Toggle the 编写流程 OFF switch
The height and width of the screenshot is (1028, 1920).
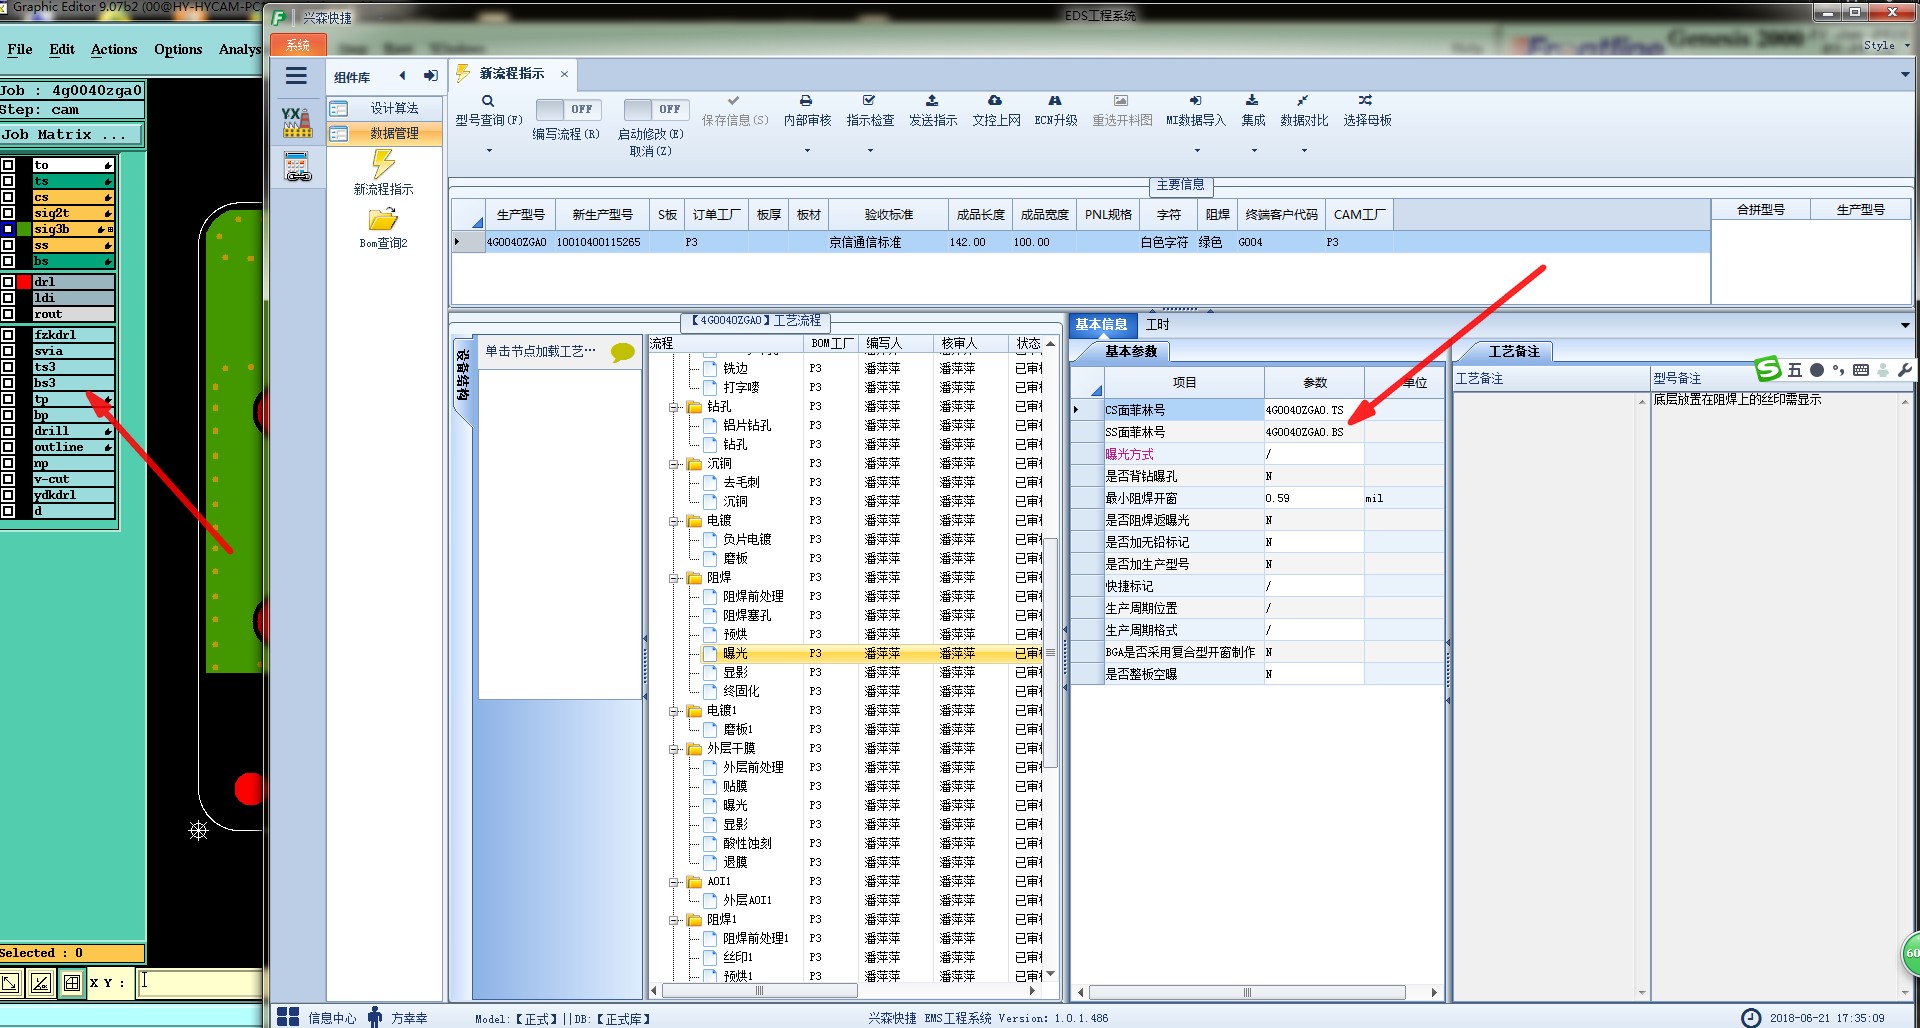coord(567,109)
